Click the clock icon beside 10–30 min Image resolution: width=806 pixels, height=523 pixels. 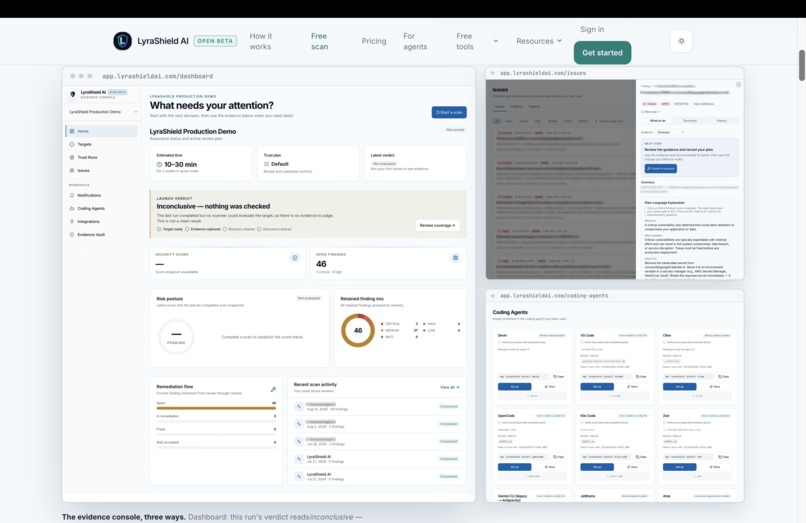[159, 165]
